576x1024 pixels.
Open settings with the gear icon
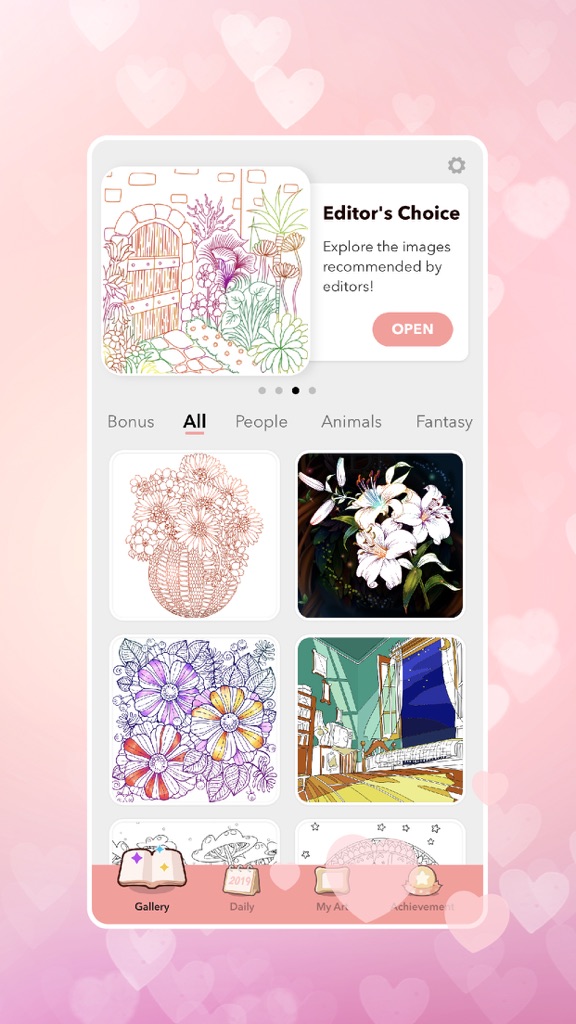(x=456, y=165)
